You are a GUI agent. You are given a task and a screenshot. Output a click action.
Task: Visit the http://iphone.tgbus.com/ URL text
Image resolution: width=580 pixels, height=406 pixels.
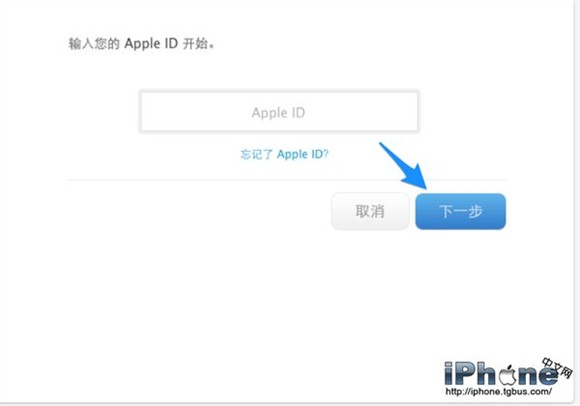coord(499,392)
